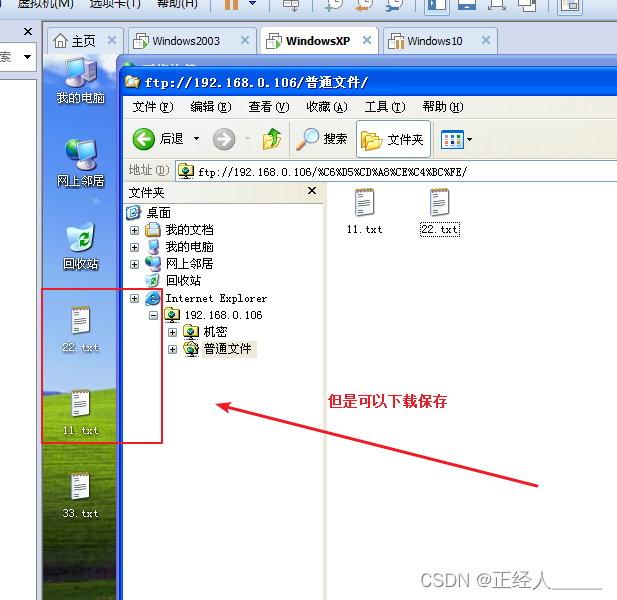The width and height of the screenshot is (617, 600).
Task: Select 普通文件 folder in tree
Action: (x=229, y=349)
